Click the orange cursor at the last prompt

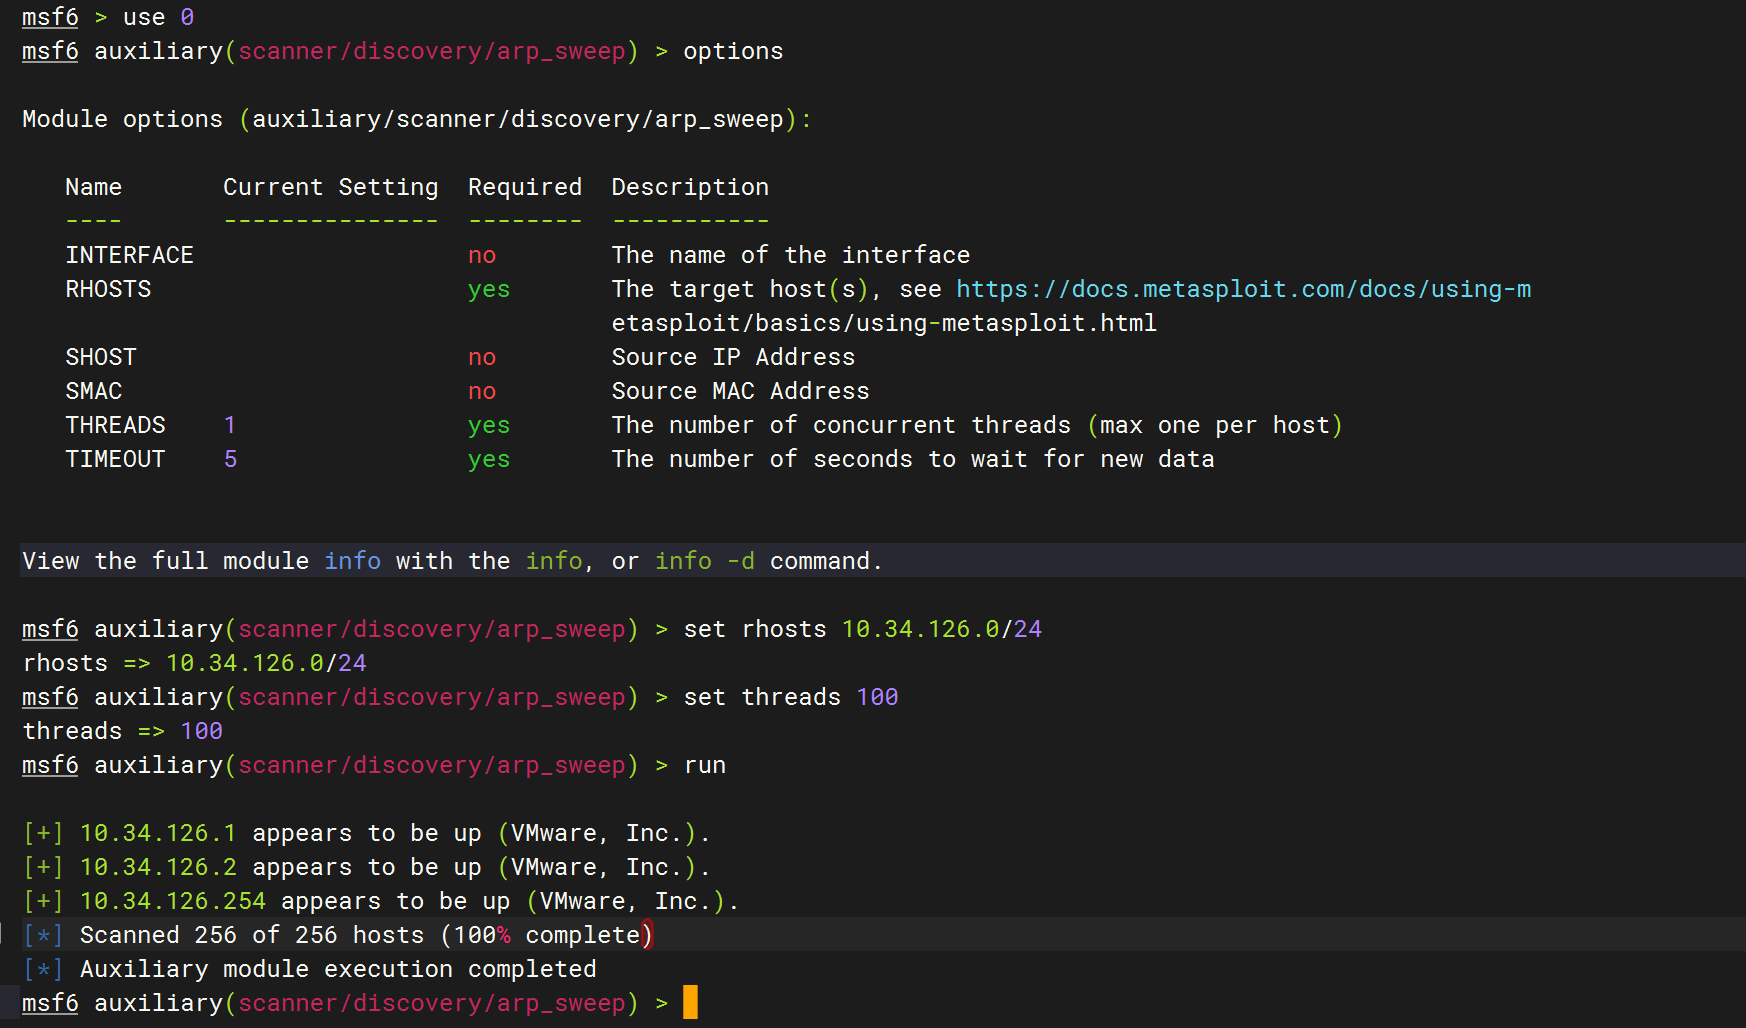tap(690, 1002)
